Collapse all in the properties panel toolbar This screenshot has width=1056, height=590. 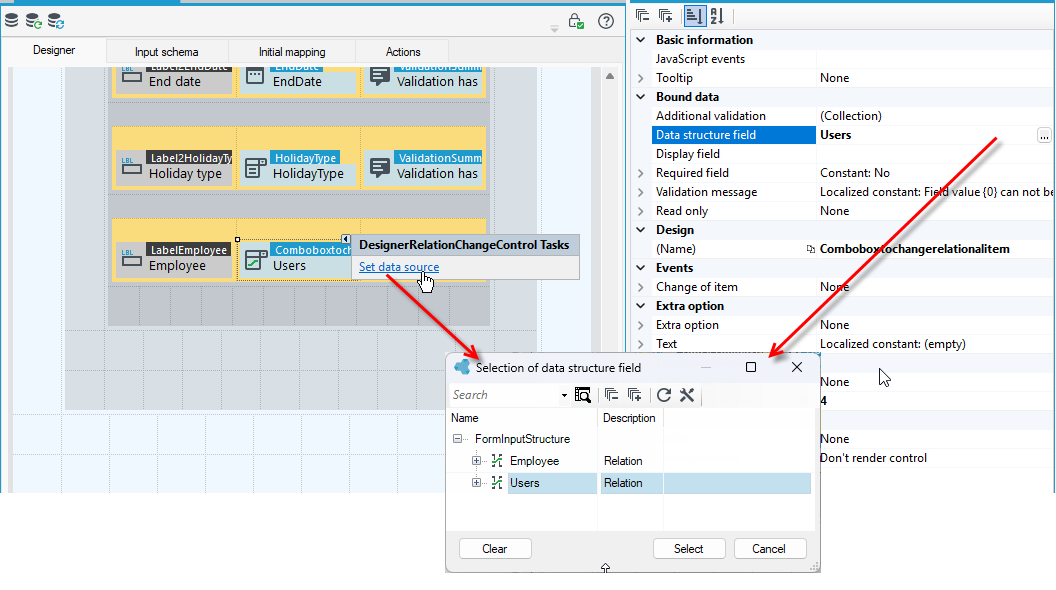[642, 15]
